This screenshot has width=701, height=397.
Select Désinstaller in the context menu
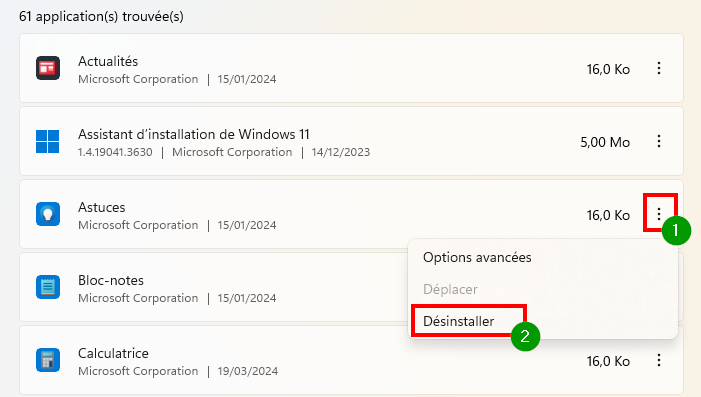click(x=458, y=321)
